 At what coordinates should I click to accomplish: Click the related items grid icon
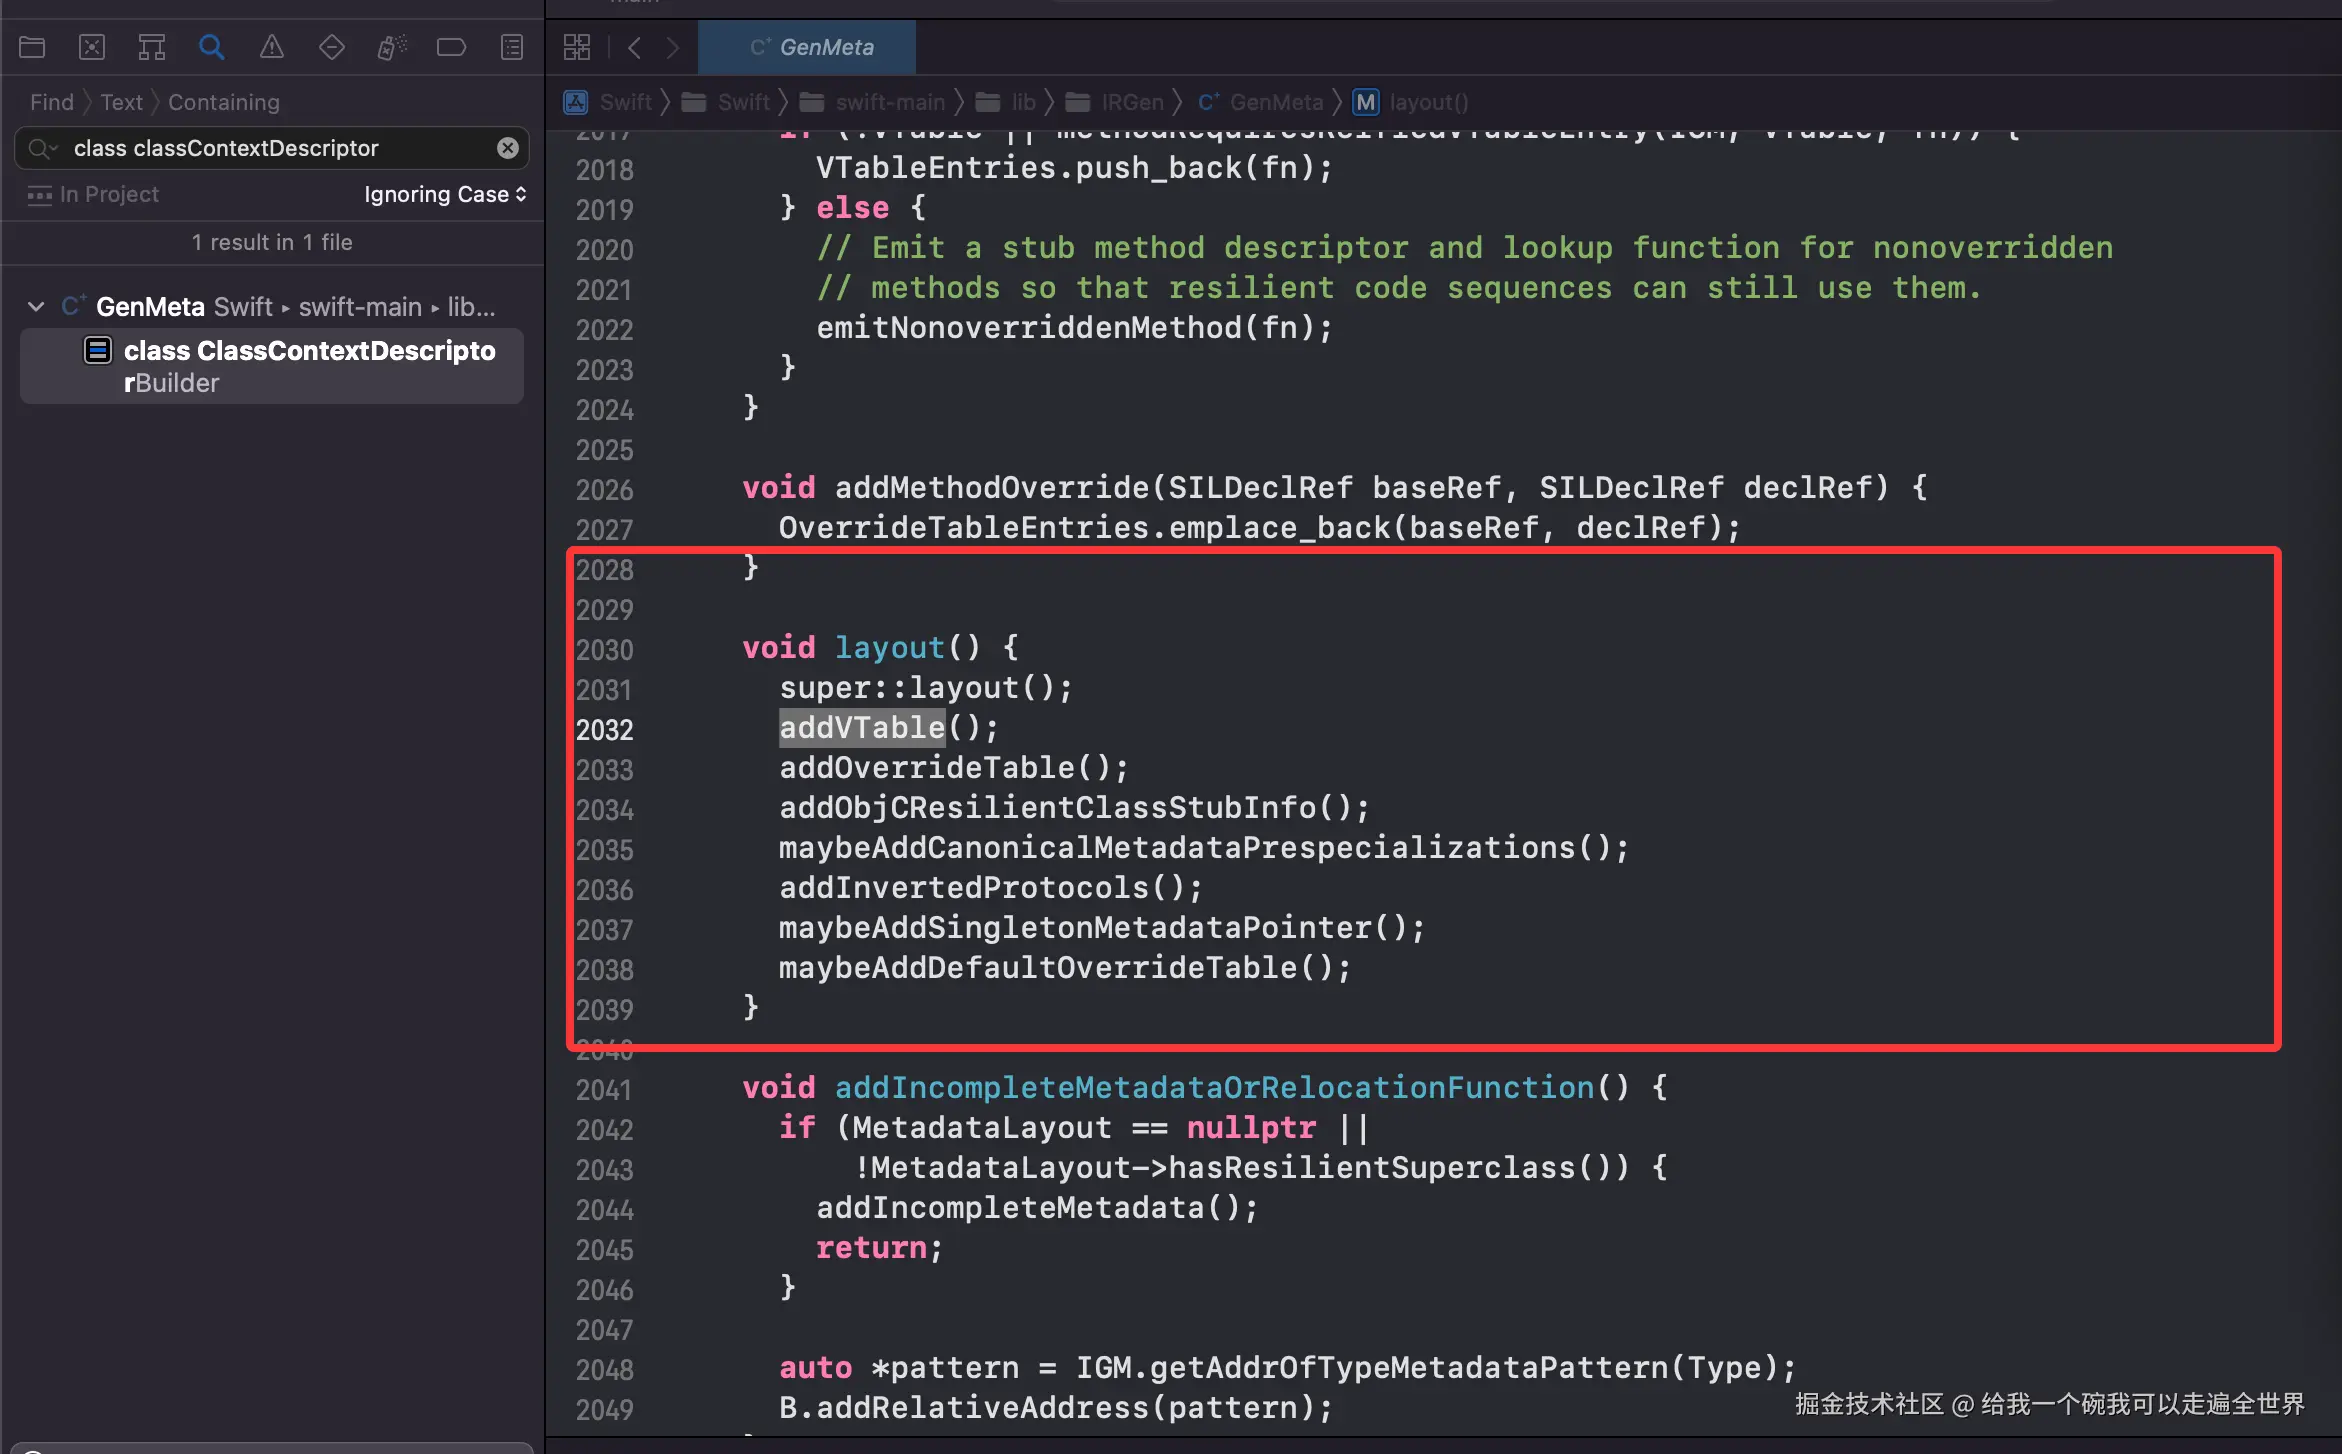[577, 47]
